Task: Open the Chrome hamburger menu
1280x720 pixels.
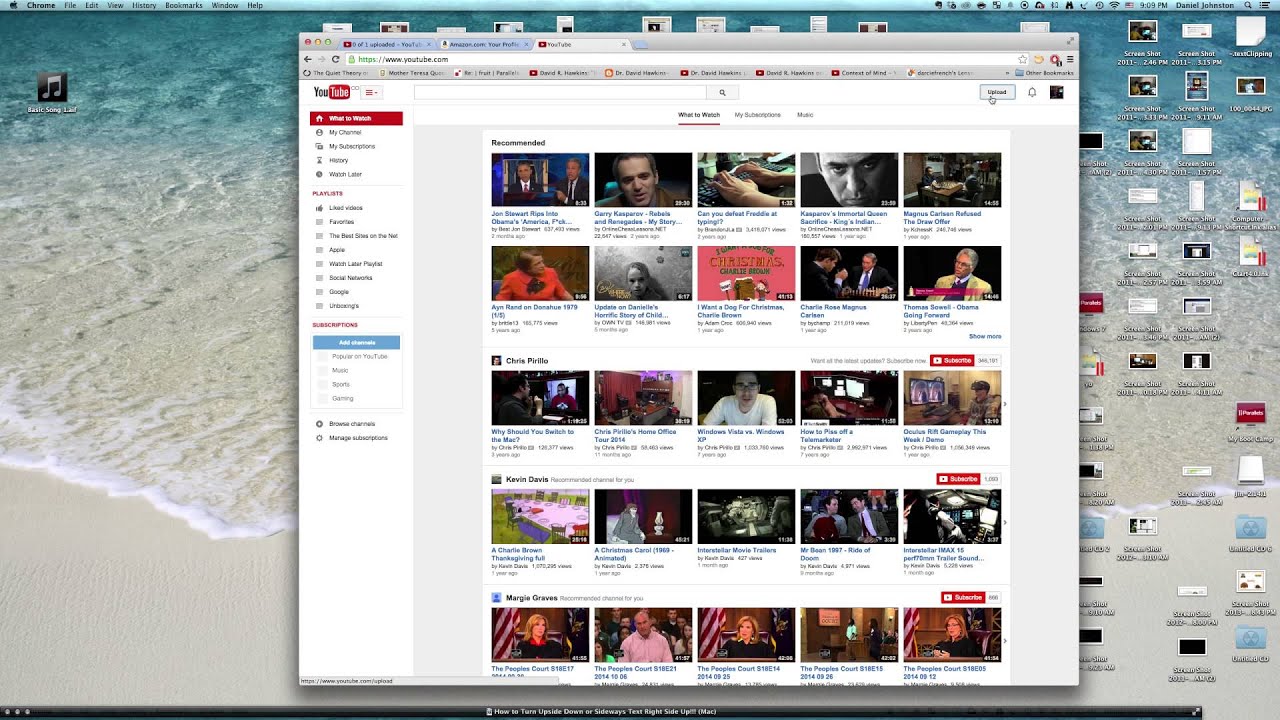Action: click(1070, 59)
